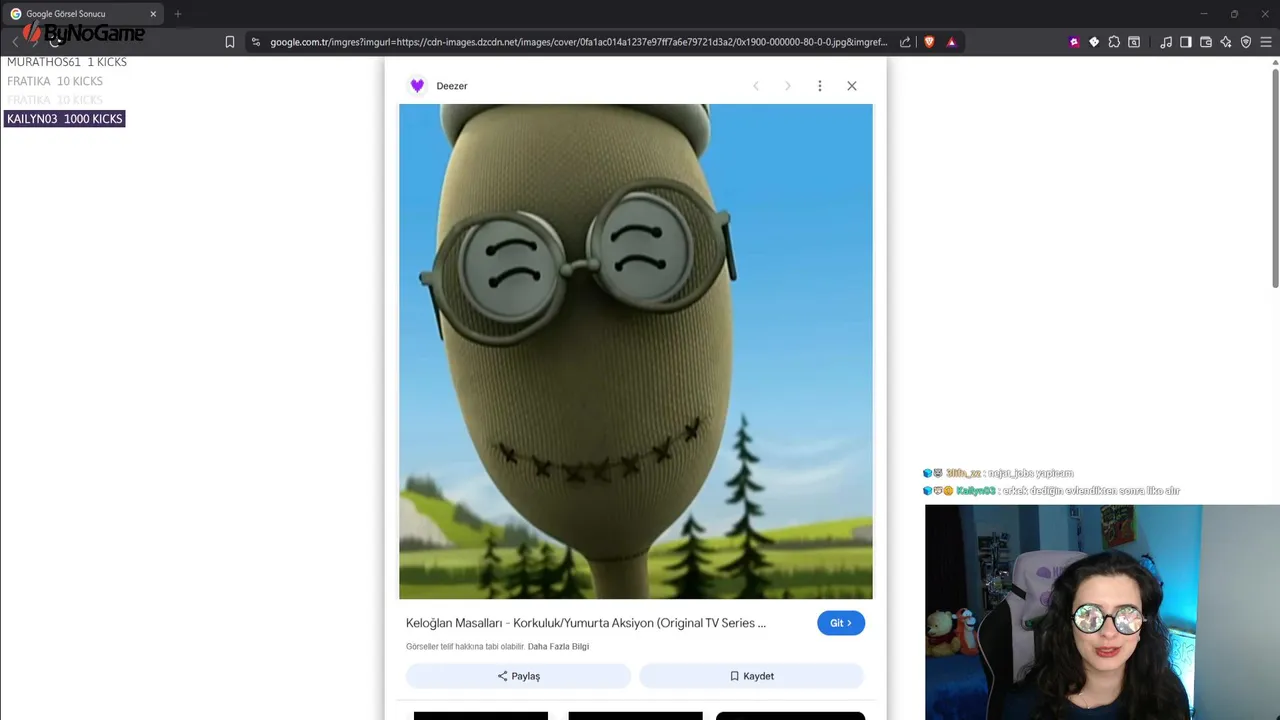This screenshot has height=720, width=1280.
Task: Open the Extensions puzzle icon
Action: (x=1114, y=42)
